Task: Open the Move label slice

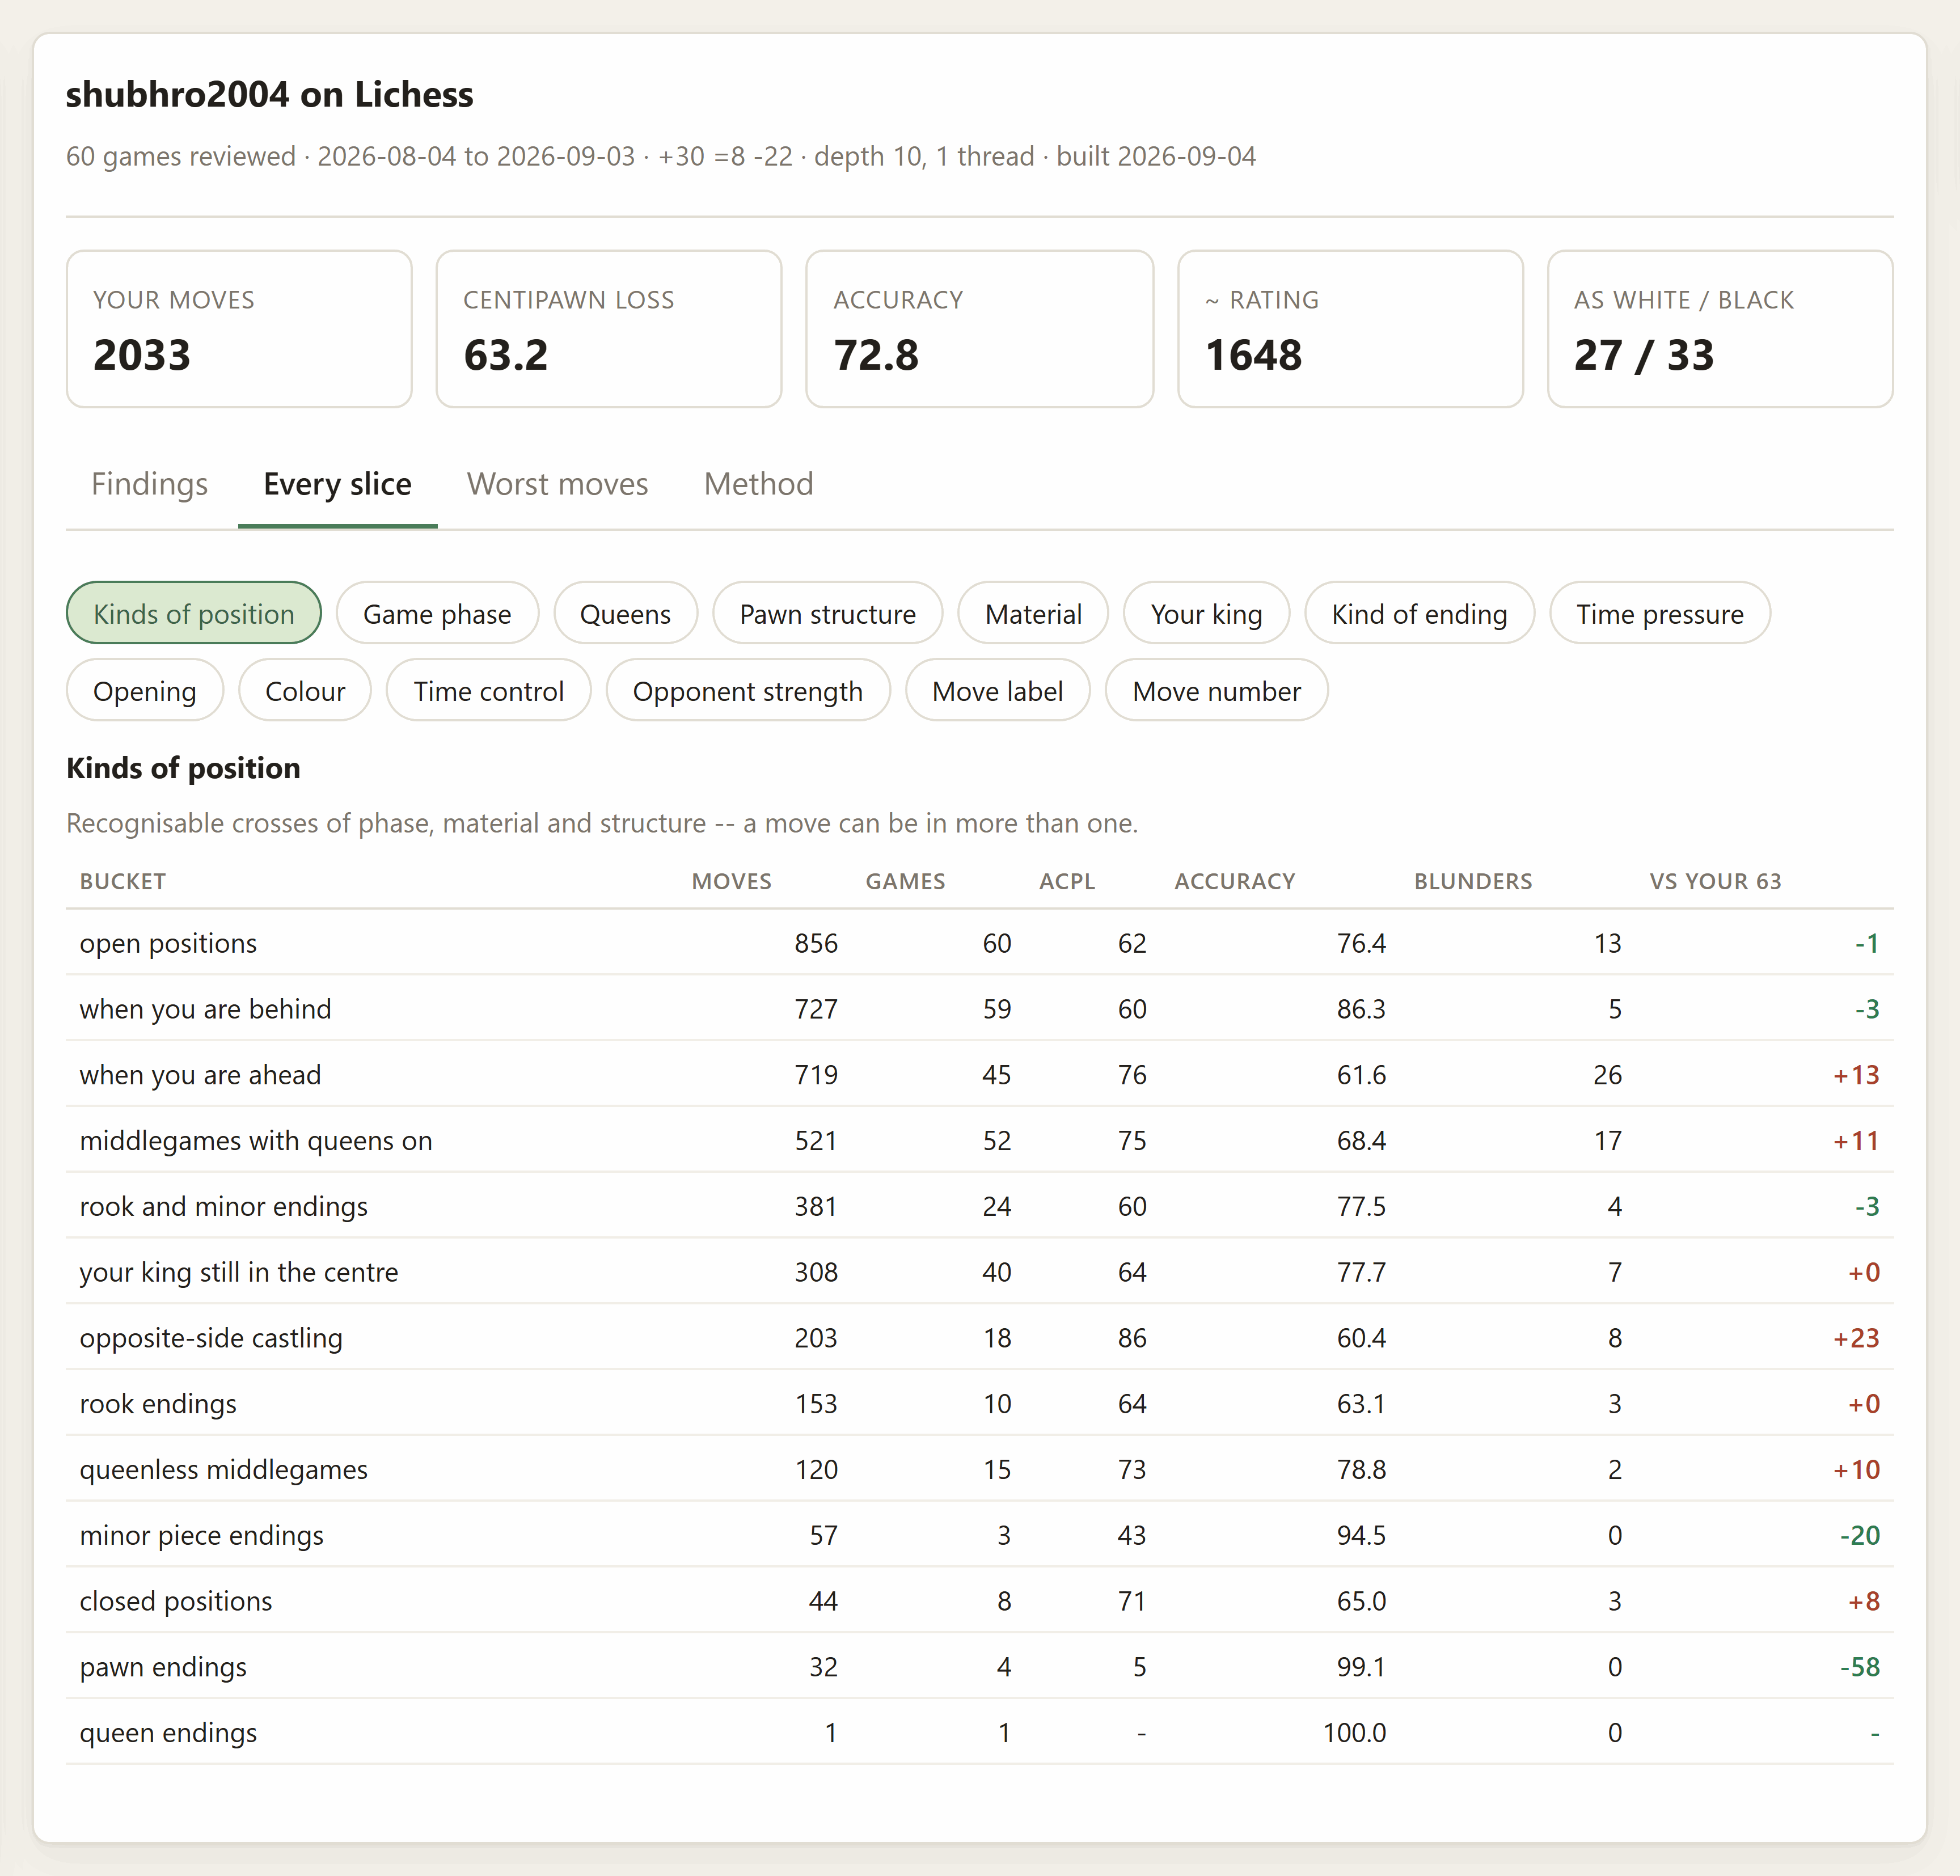Action: [x=997, y=690]
